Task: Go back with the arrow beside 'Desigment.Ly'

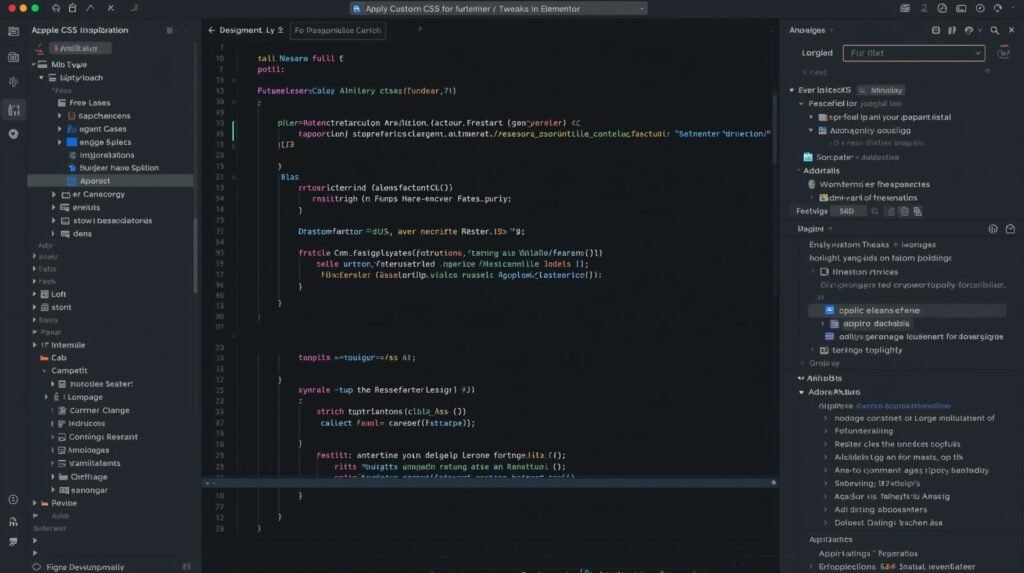Action: click(x=211, y=31)
